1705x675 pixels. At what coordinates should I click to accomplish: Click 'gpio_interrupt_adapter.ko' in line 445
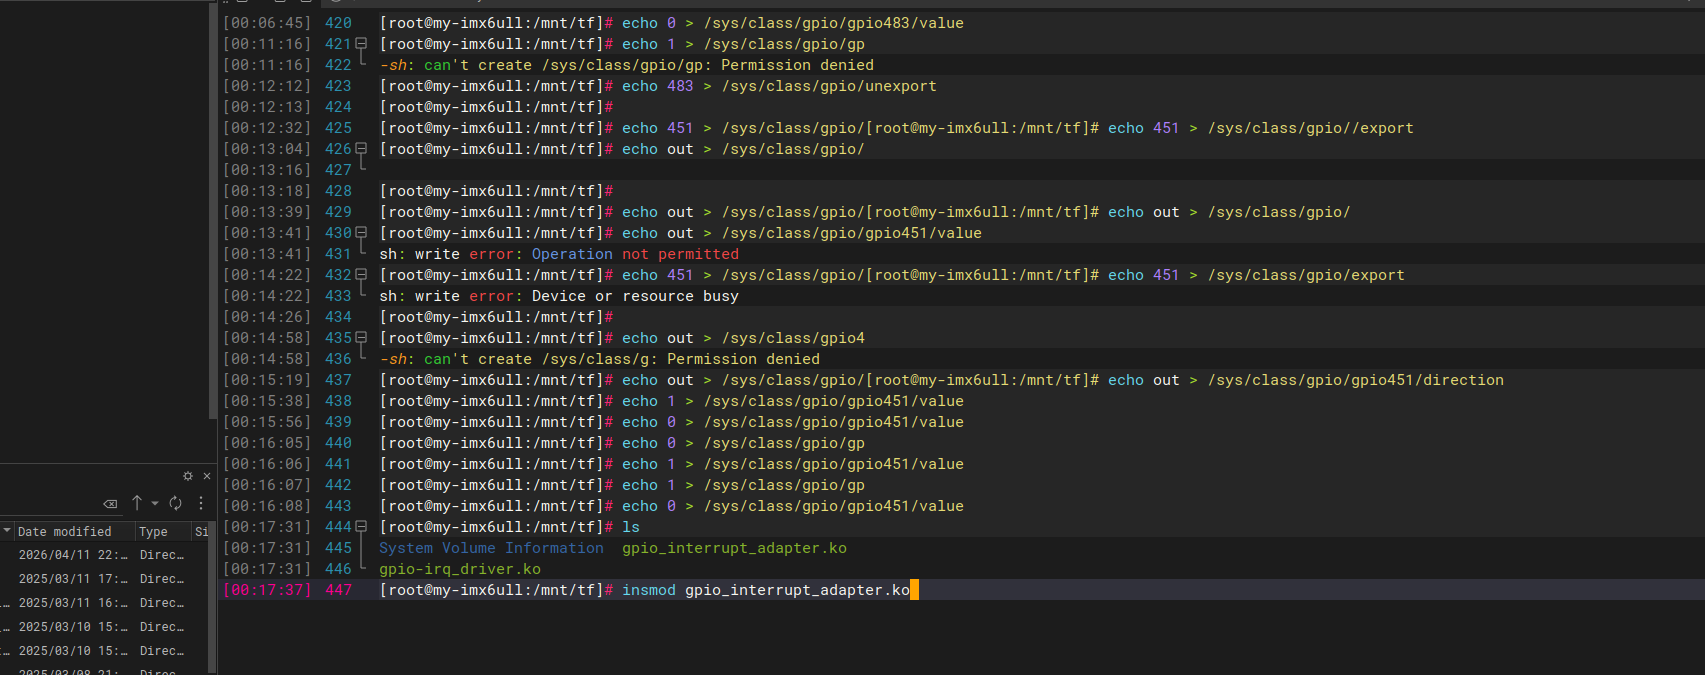(x=734, y=548)
